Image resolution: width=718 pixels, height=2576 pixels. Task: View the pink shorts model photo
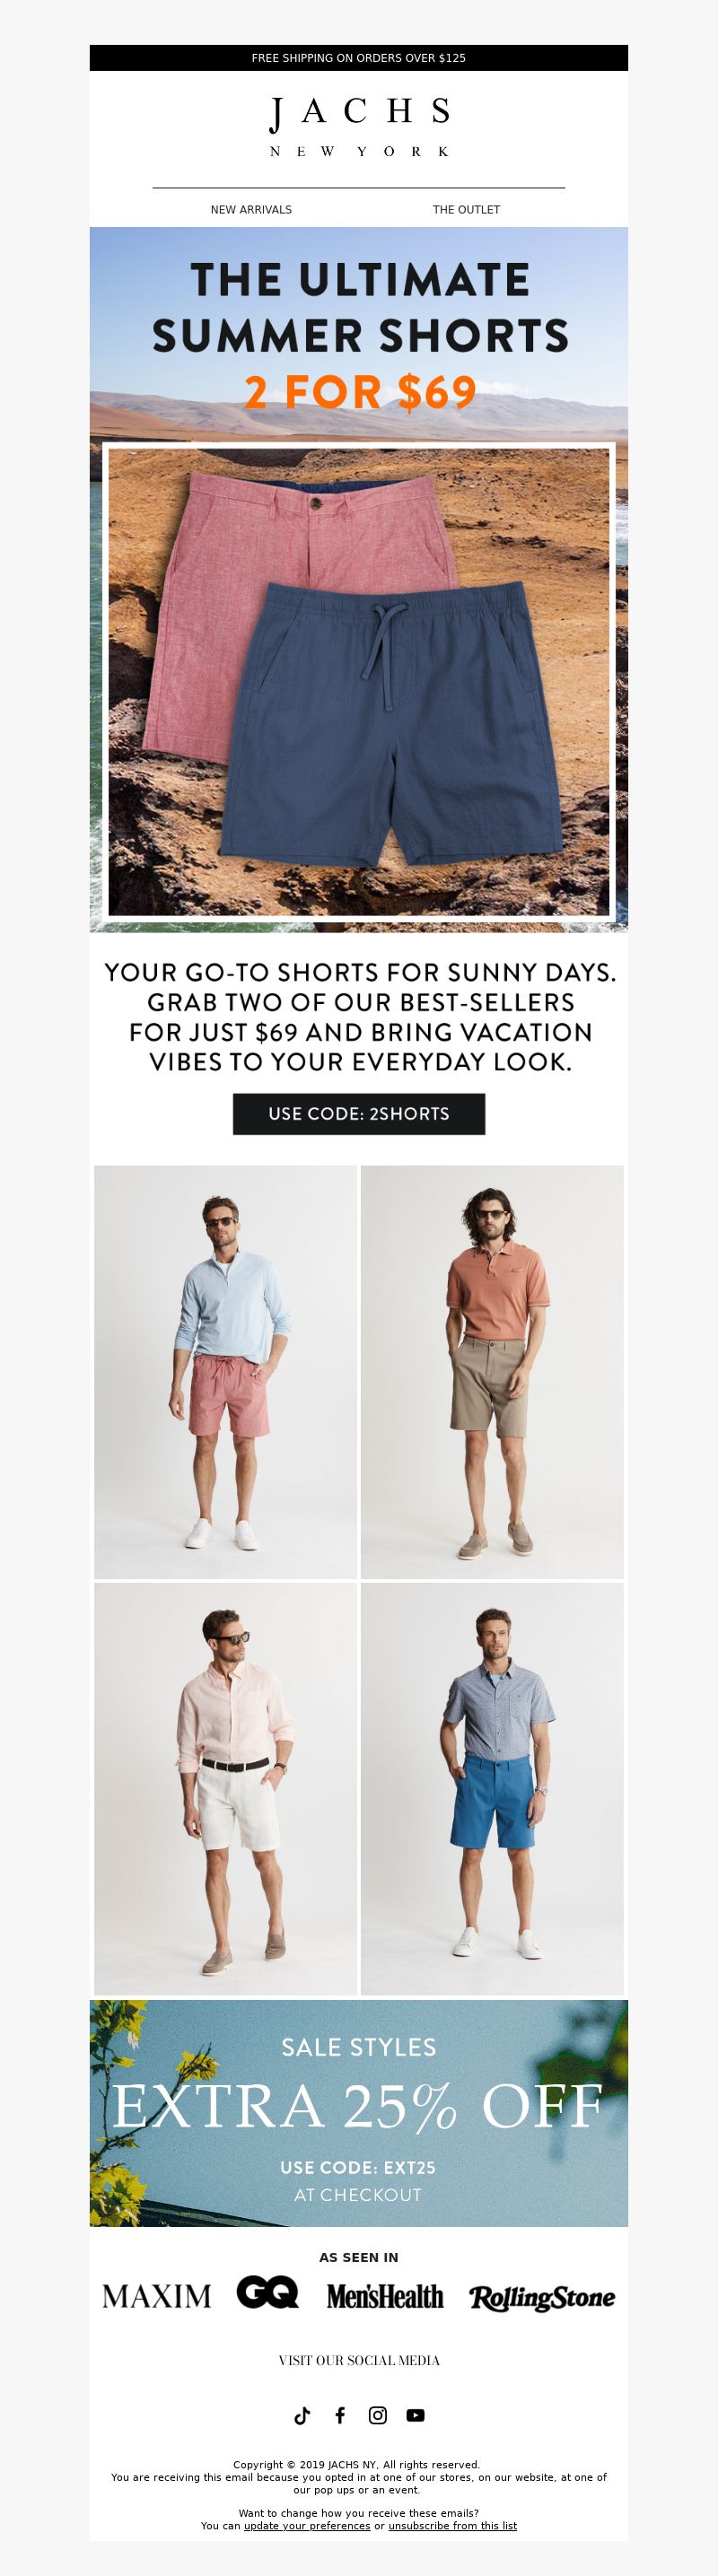pyautogui.click(x=225, y=1372)
